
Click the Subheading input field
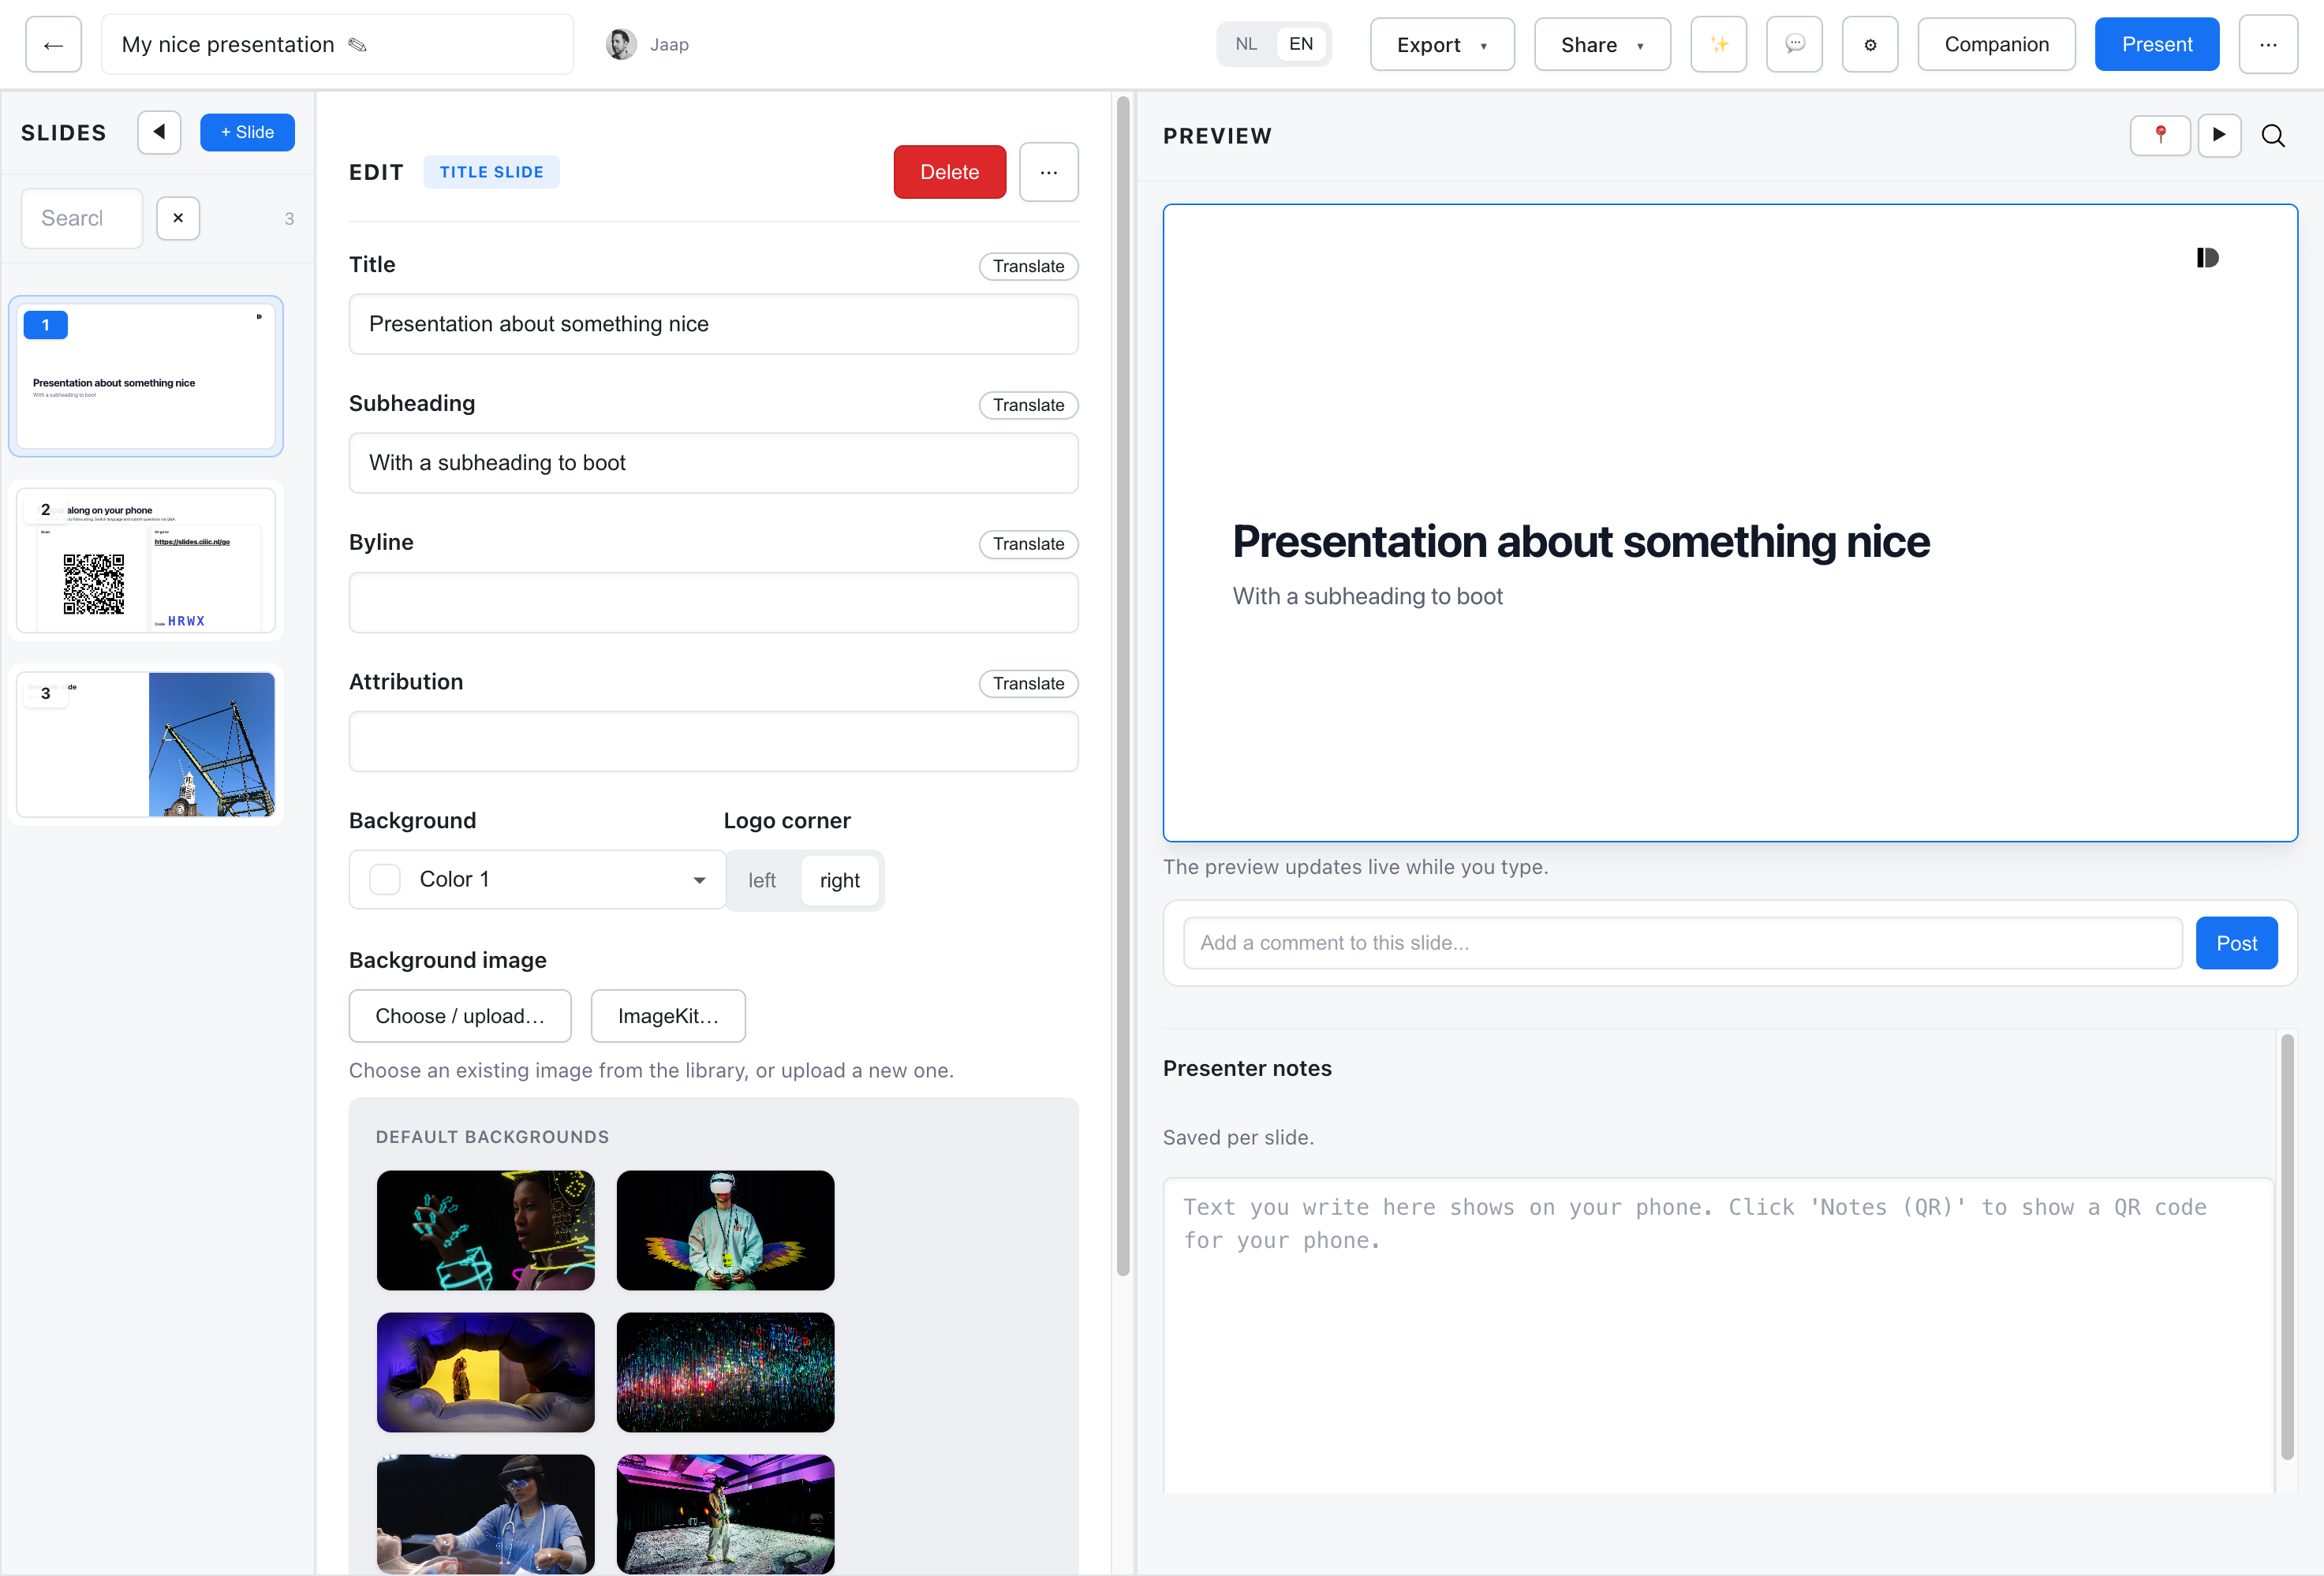[713, 463]
